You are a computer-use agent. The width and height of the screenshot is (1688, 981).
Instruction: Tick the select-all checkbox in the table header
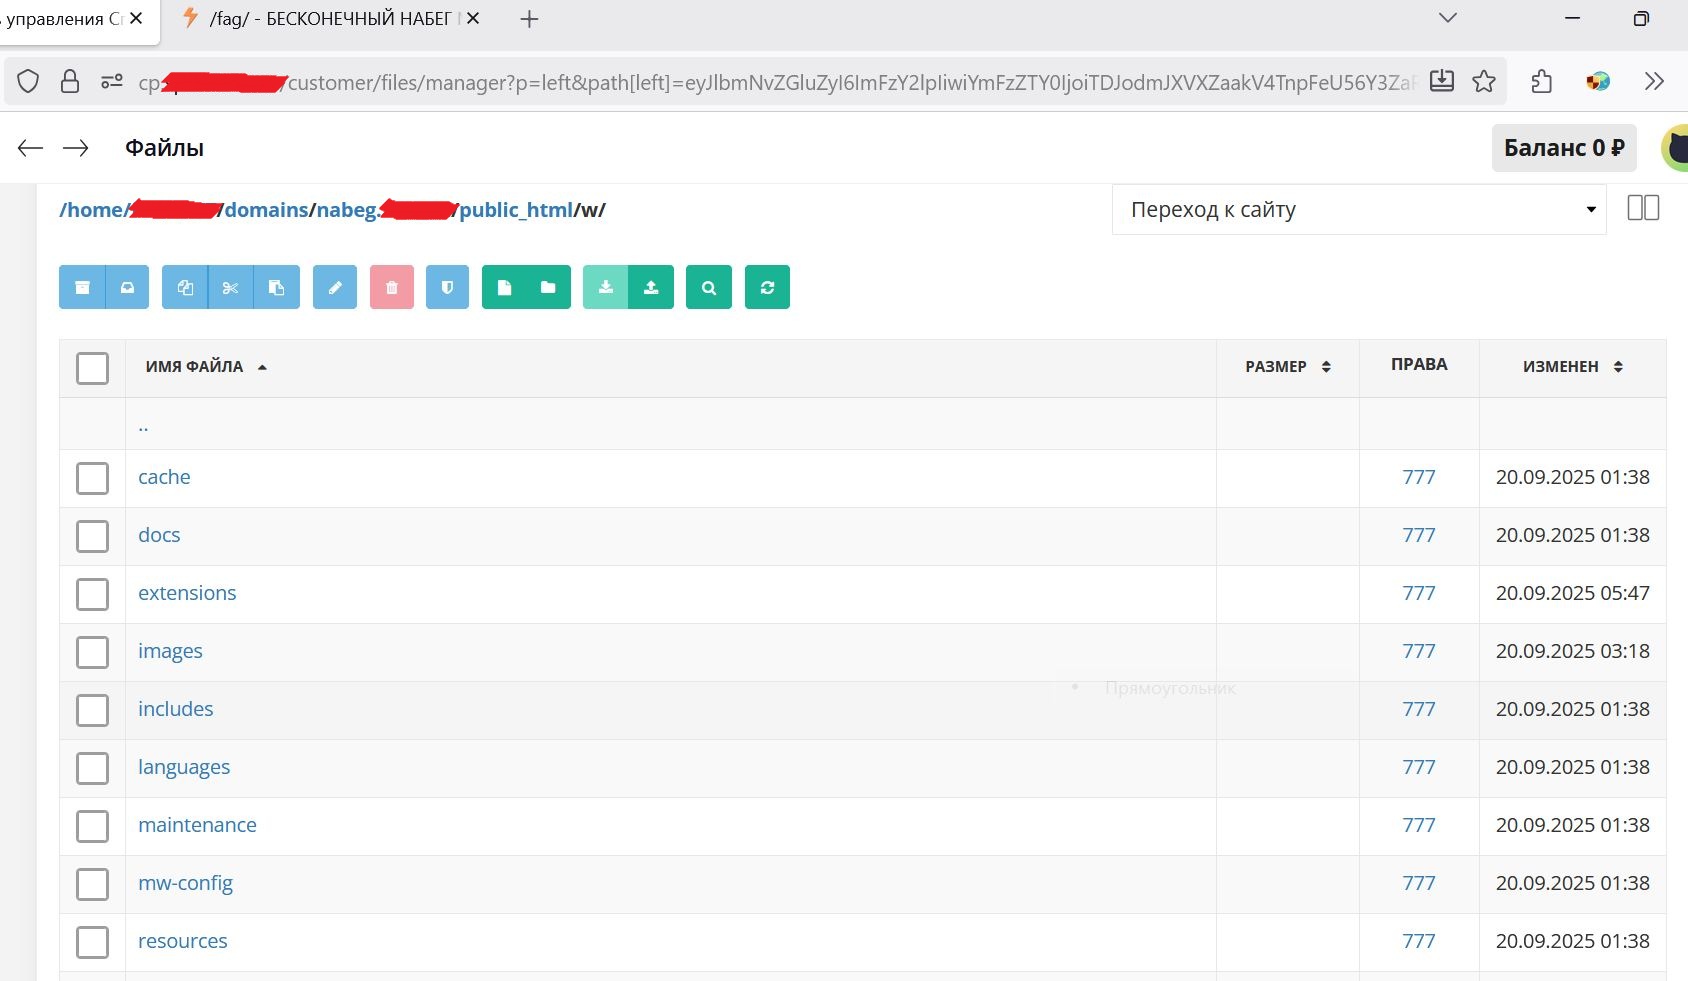(92, 368)
